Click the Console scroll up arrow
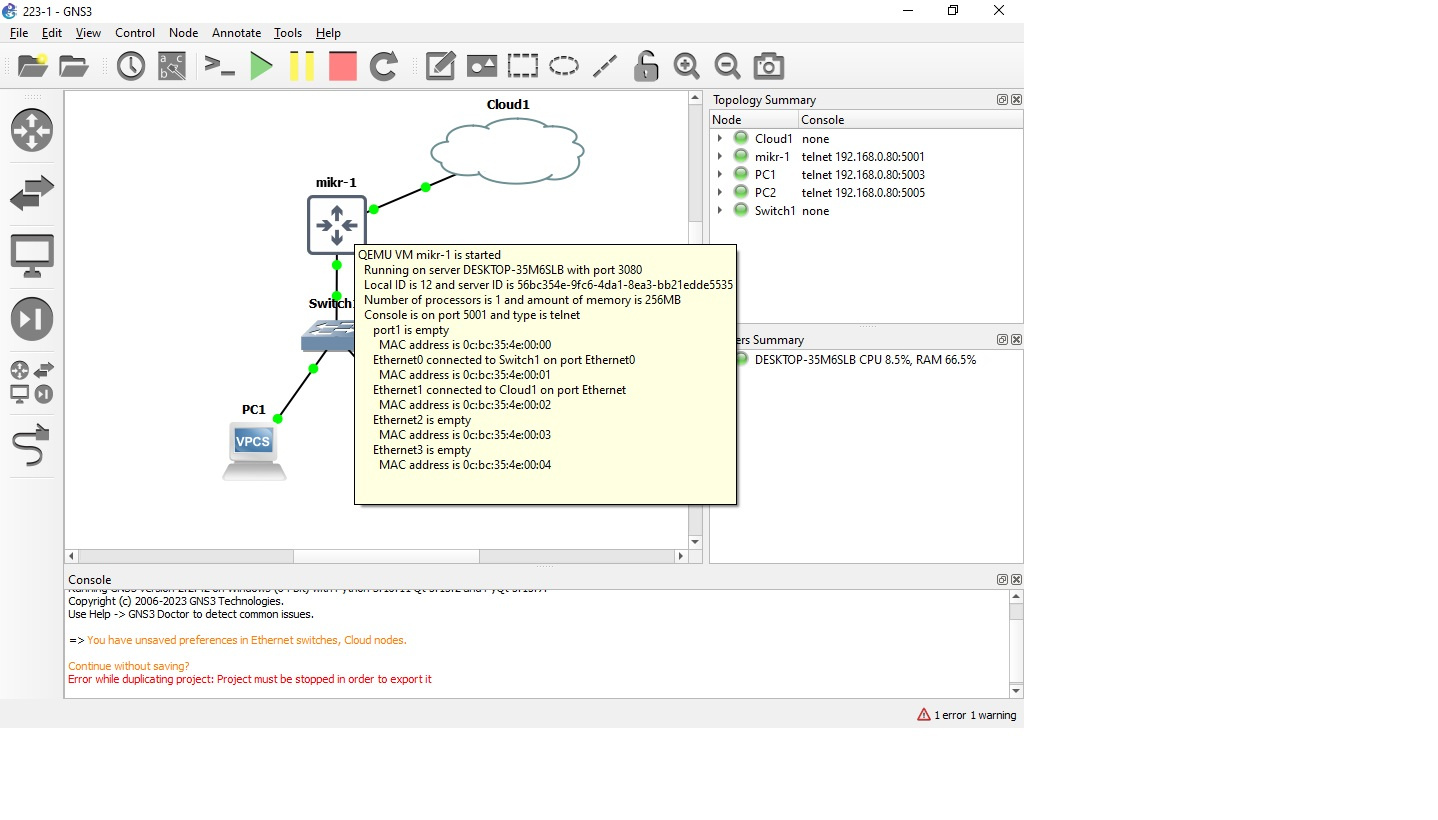This screenshot has width=1438, height=820. click(x=1016, y=597)
